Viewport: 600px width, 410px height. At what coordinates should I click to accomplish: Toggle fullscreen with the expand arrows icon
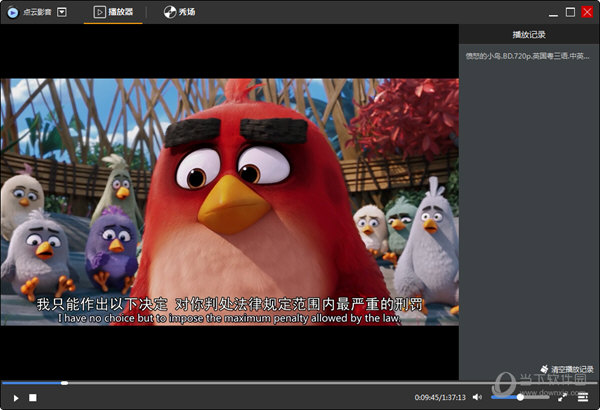[x=562, y=397]
